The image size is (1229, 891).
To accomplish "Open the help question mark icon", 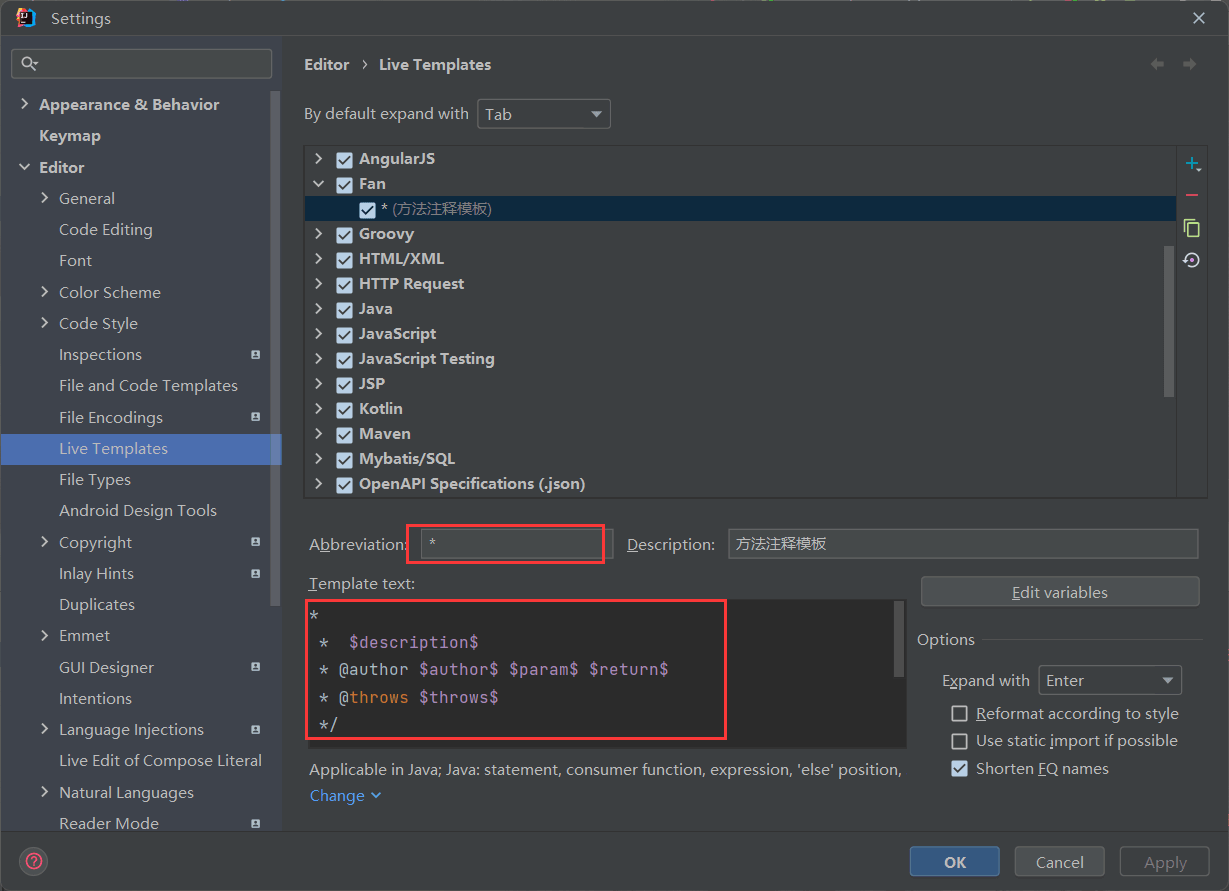I will [x=34, y=861].
